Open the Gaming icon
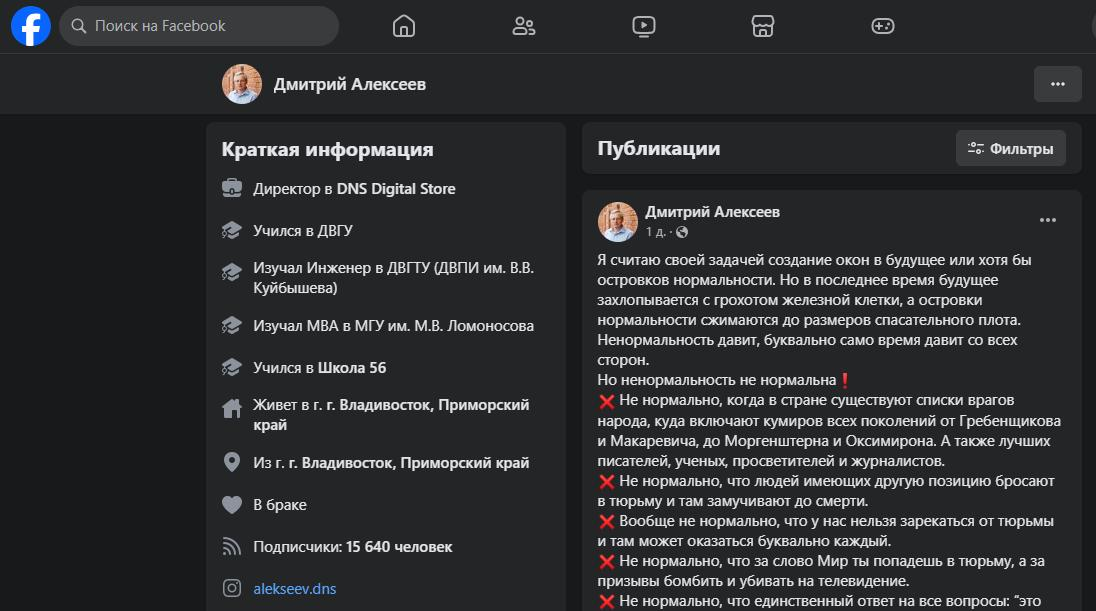 pyautogui.click(x=883, y=26)
